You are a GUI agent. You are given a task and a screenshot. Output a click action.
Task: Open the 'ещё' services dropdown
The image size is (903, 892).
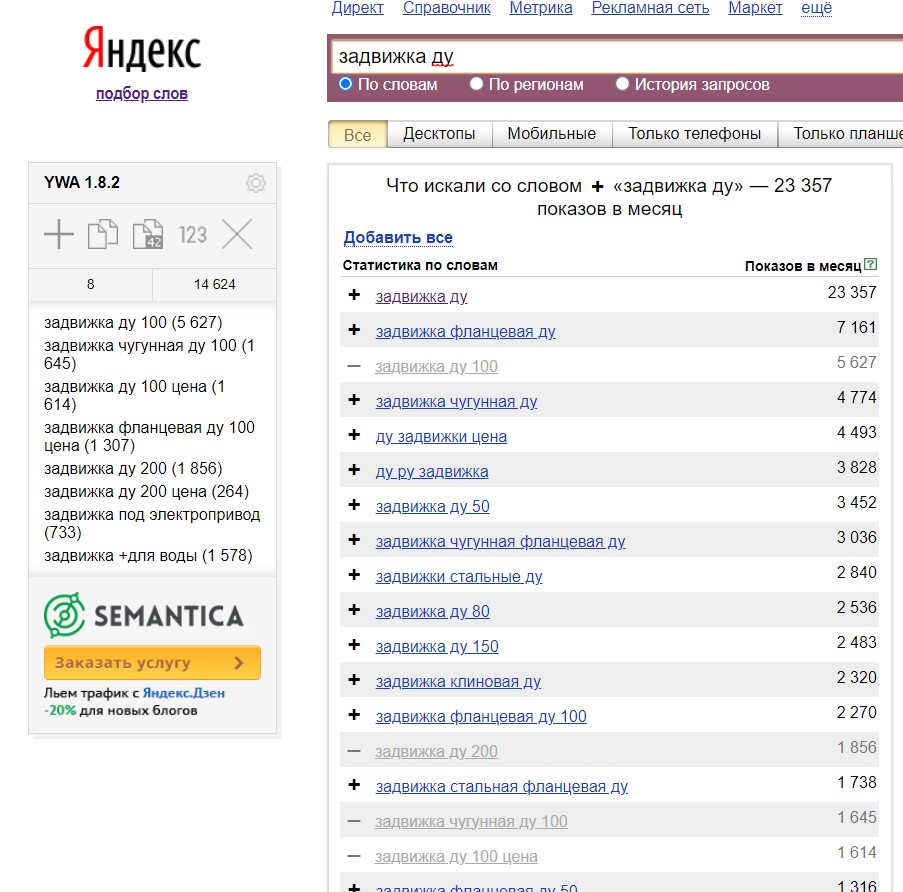pos(817,7)
